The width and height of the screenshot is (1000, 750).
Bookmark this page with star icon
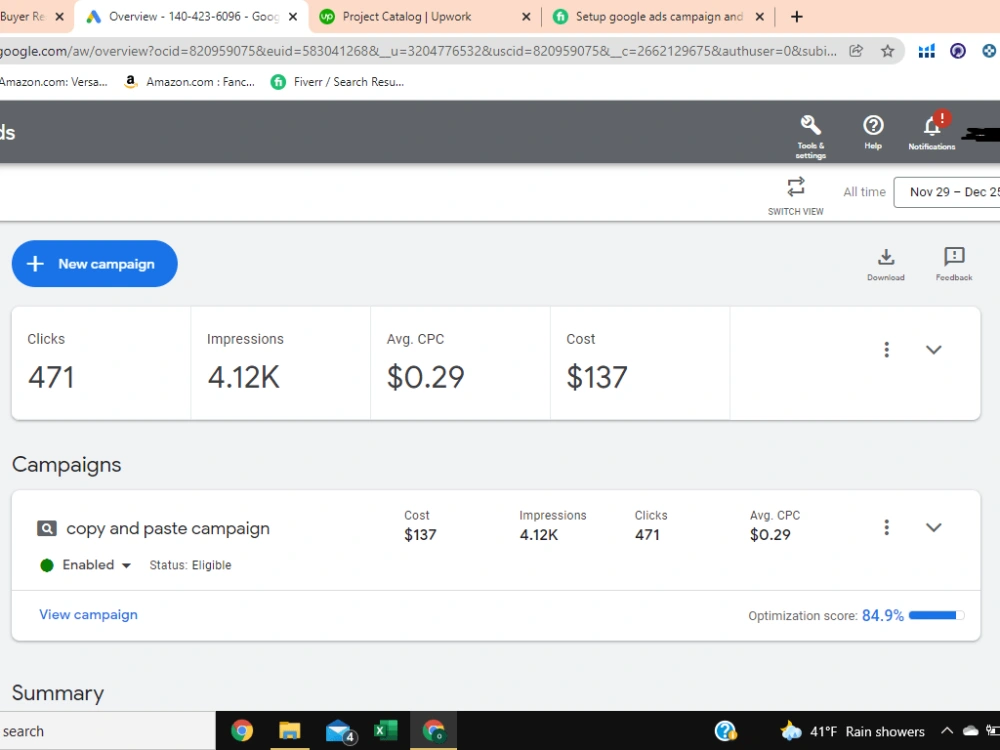coord(887,51)
